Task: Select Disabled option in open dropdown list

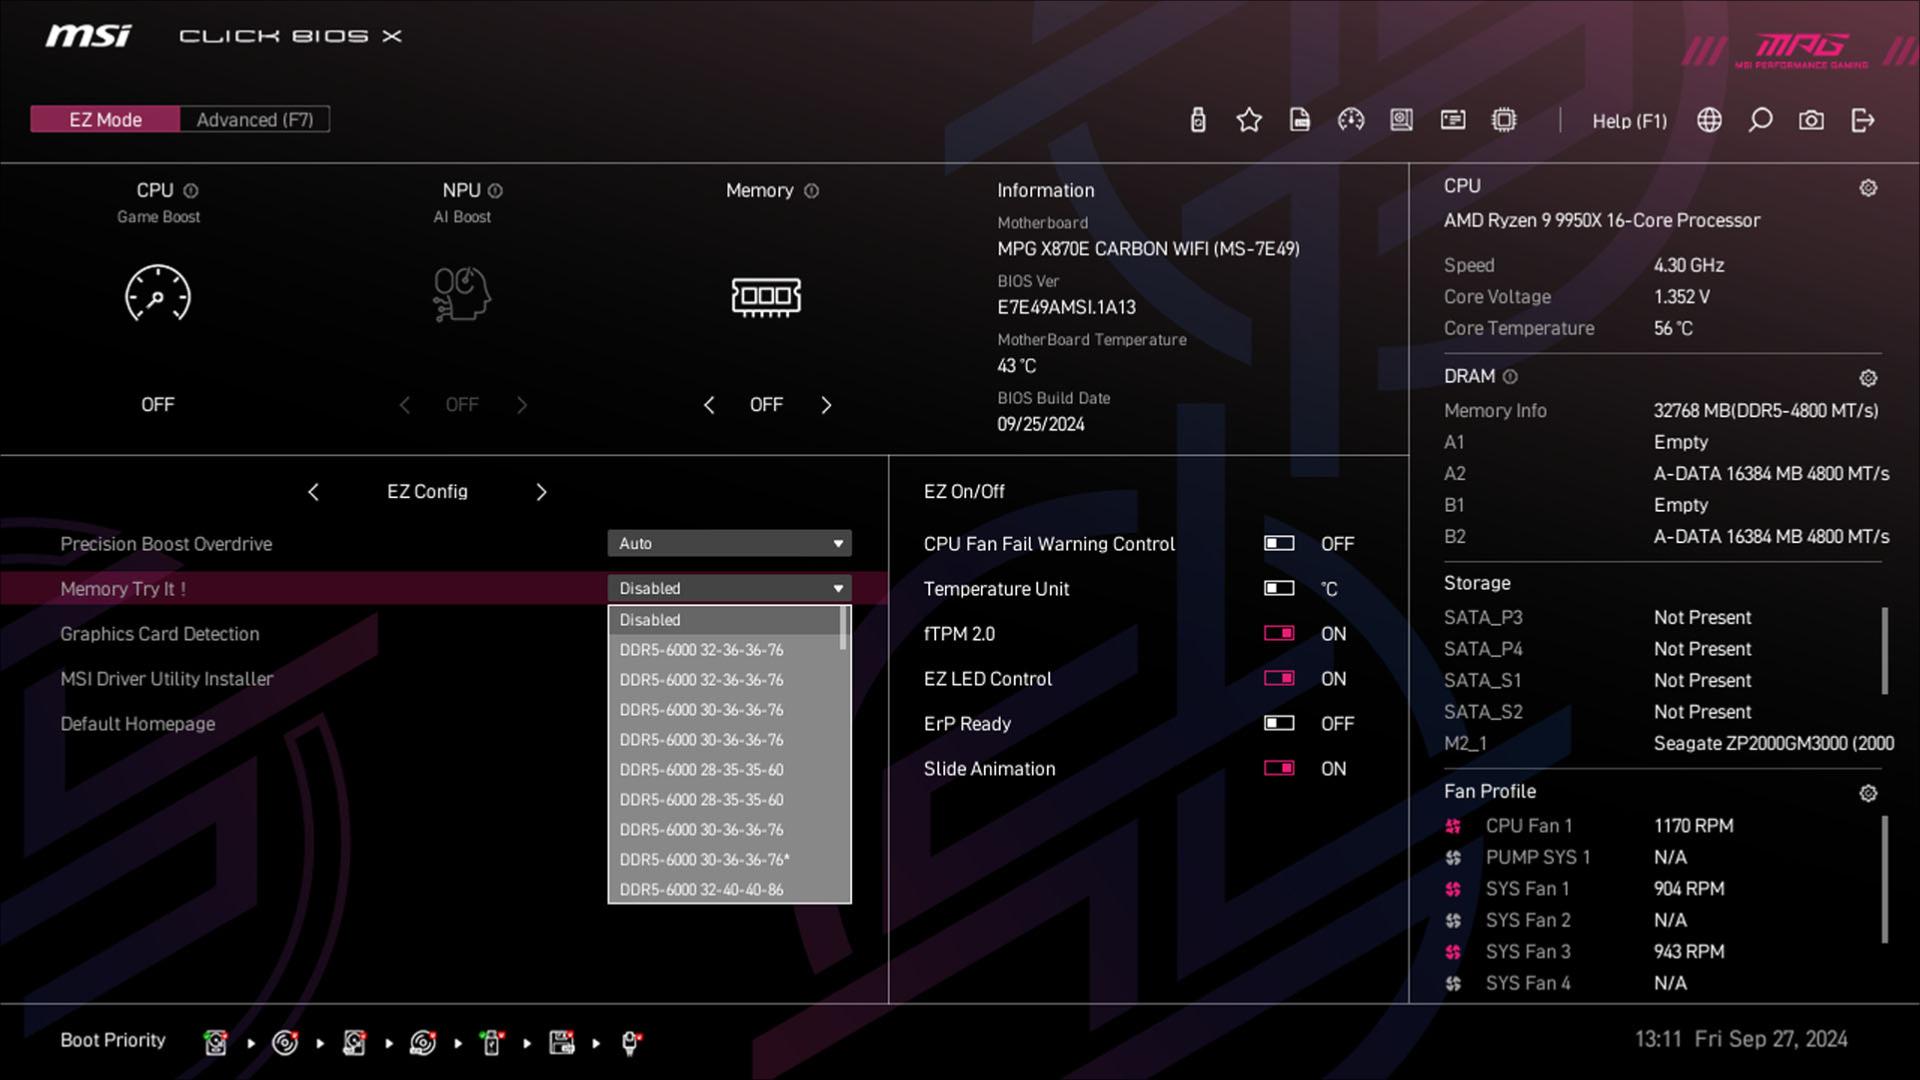Action: tap(726, 620)
